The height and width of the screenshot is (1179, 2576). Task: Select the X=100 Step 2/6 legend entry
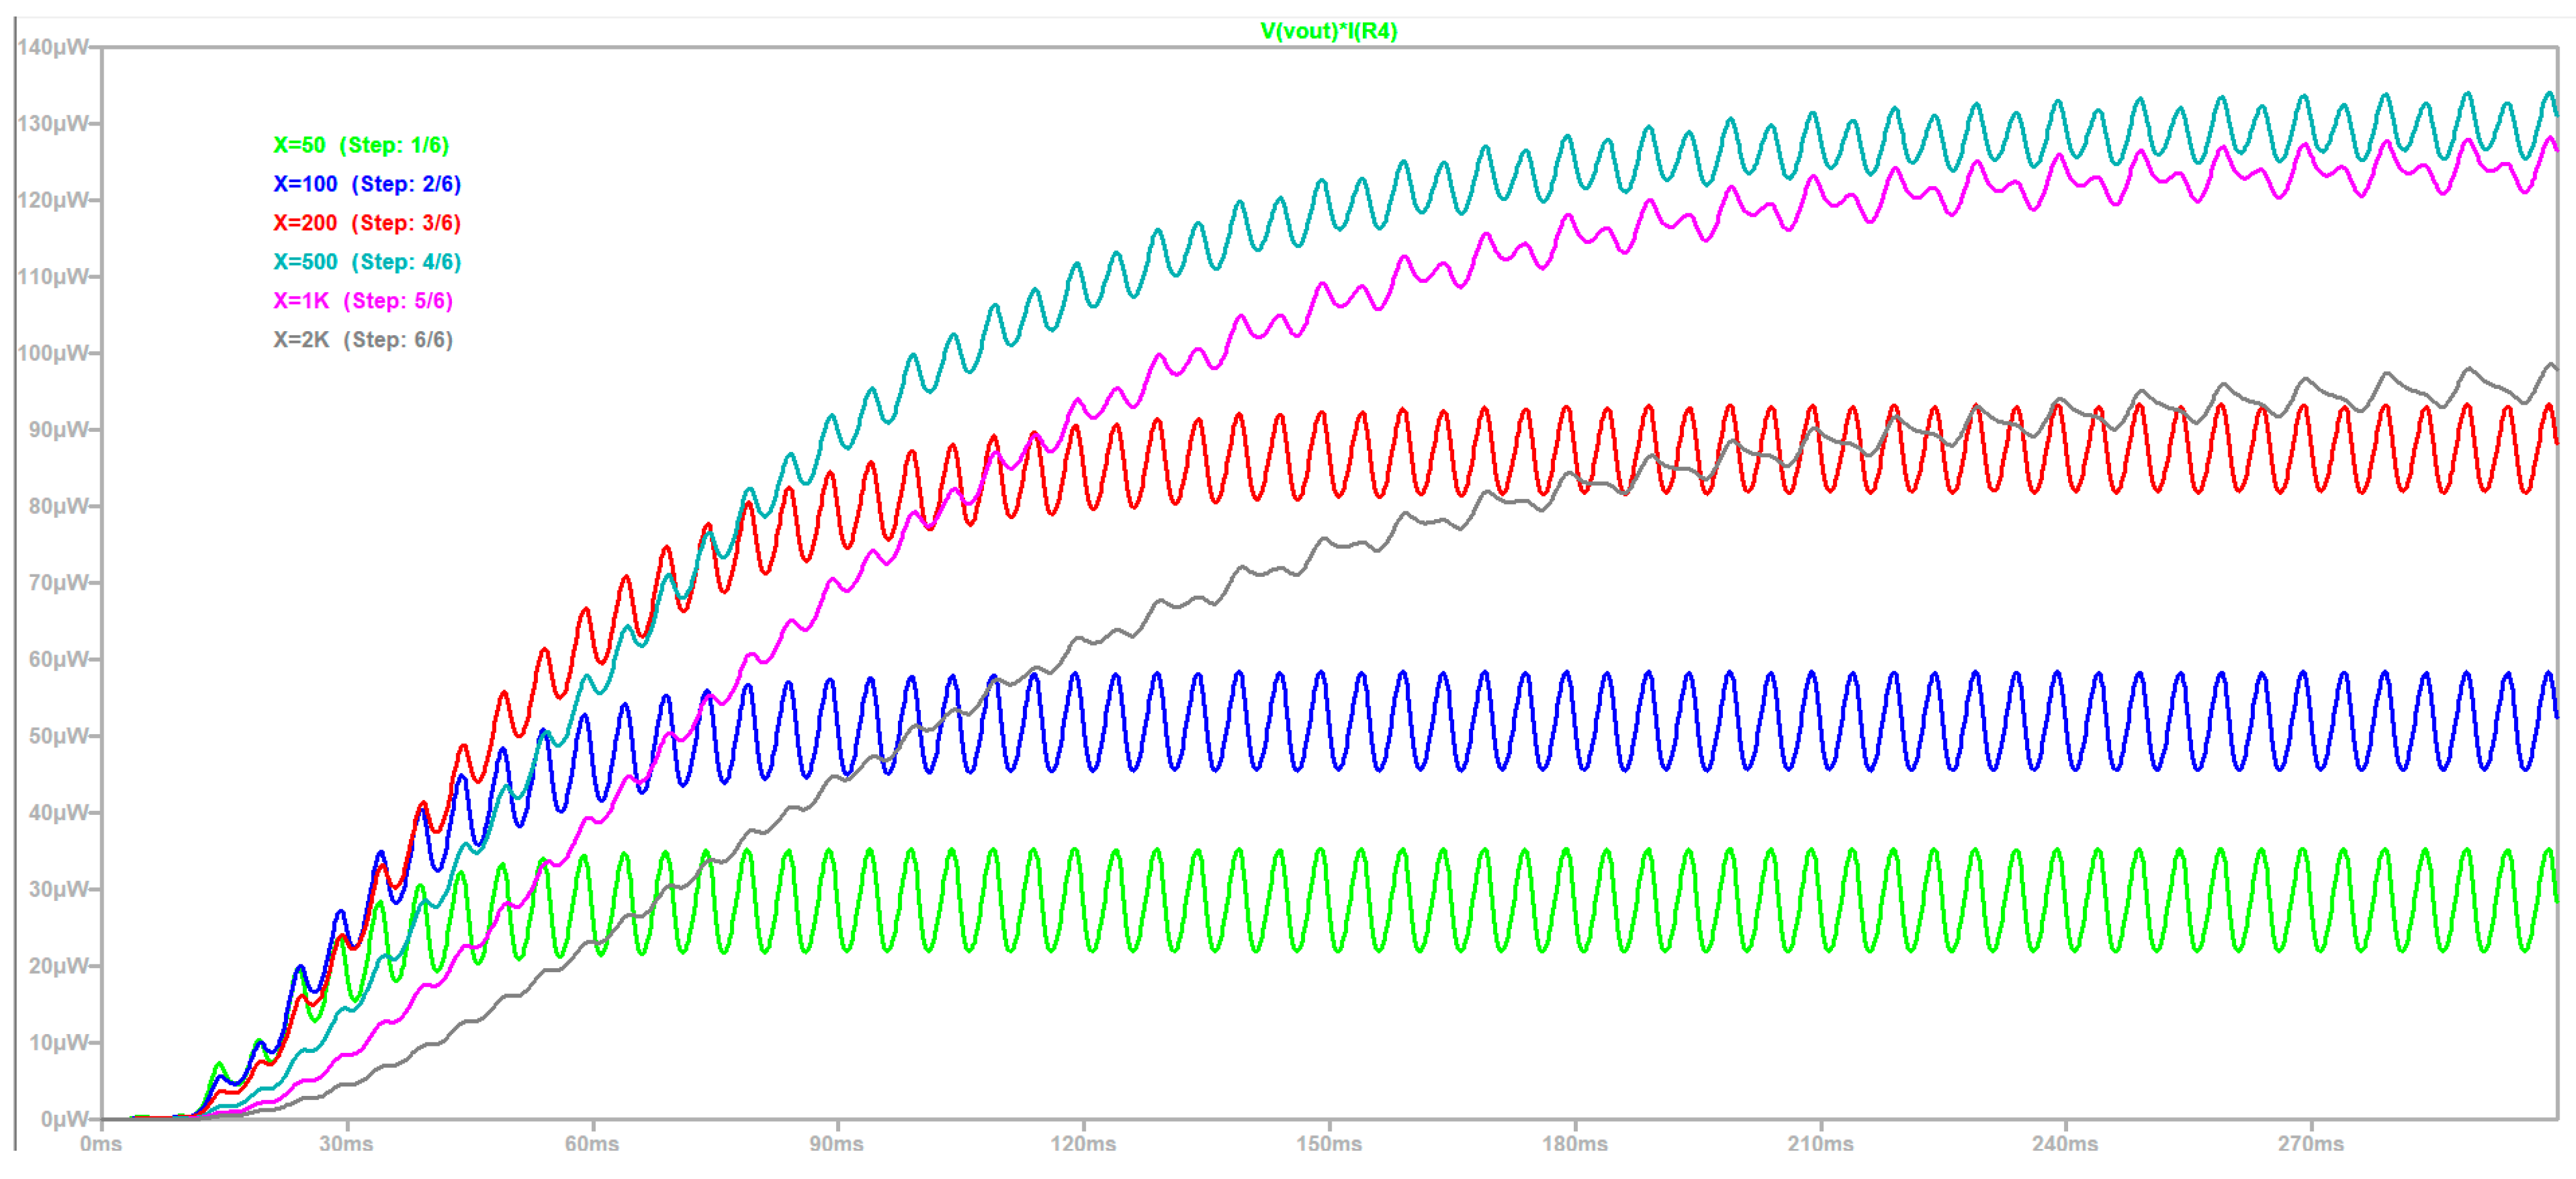[x=367, y=184]
